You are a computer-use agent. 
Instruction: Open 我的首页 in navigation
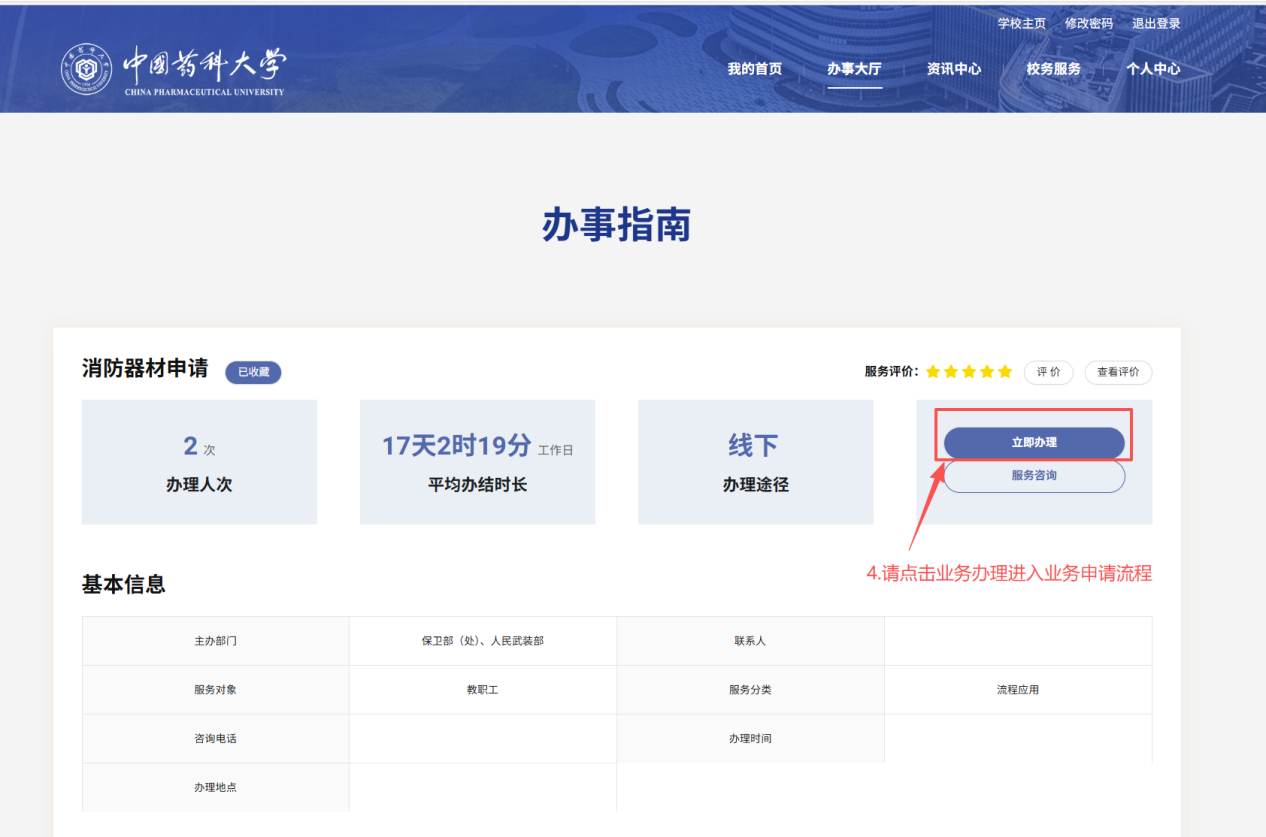754,69
